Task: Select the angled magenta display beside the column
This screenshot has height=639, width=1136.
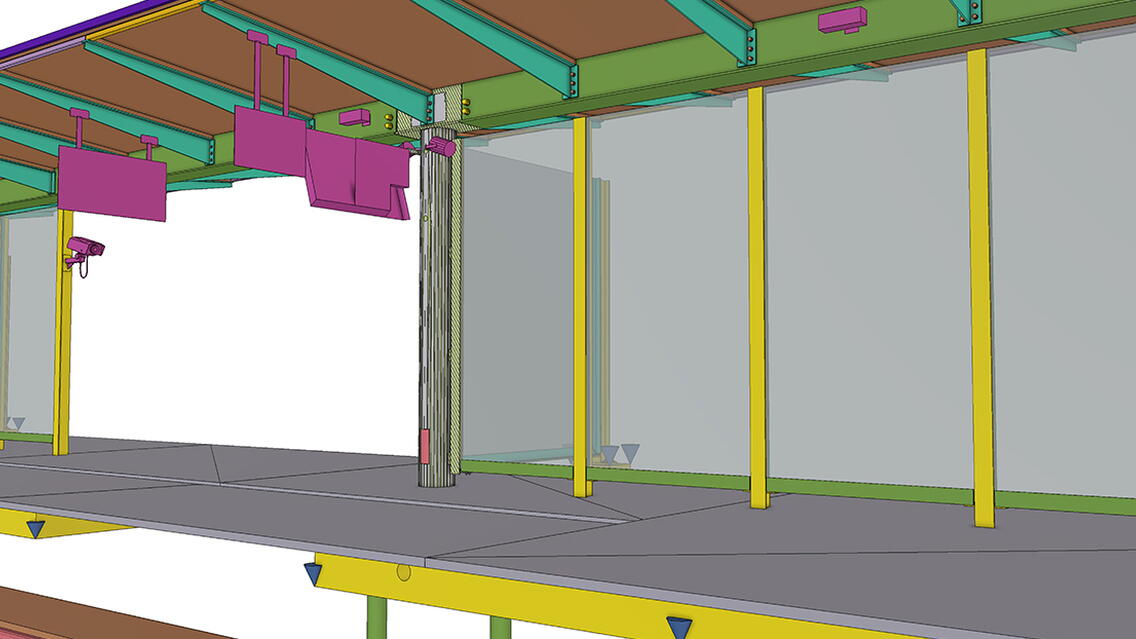Action: pos(355,176)
